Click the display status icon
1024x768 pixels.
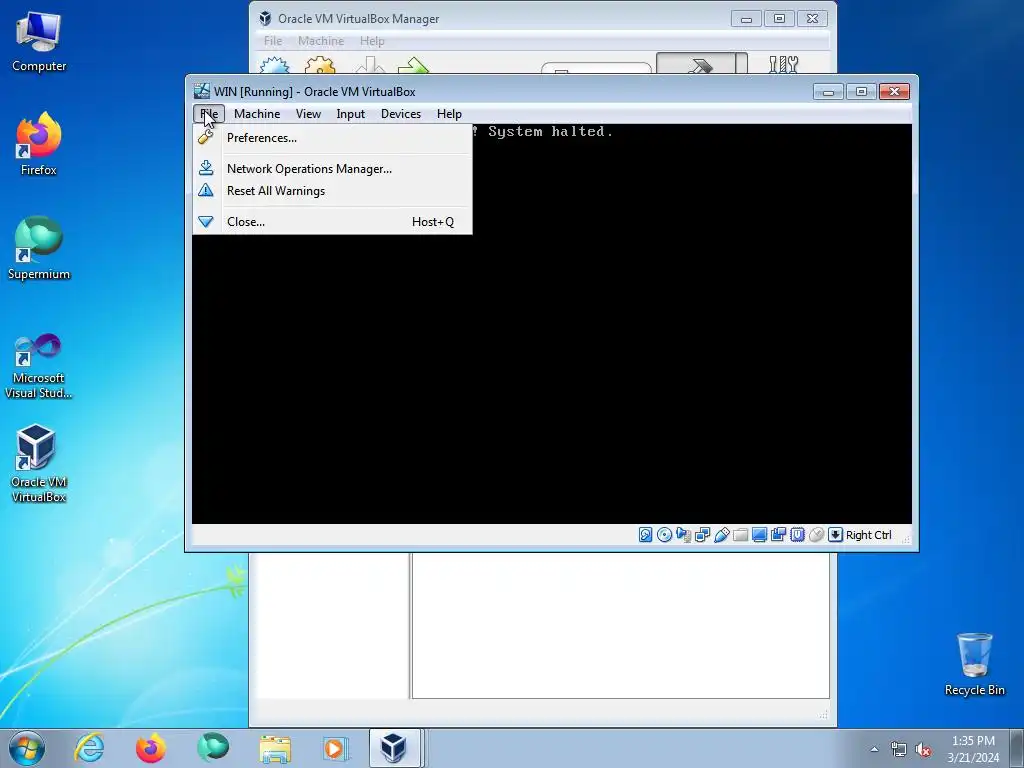point(759,535)
